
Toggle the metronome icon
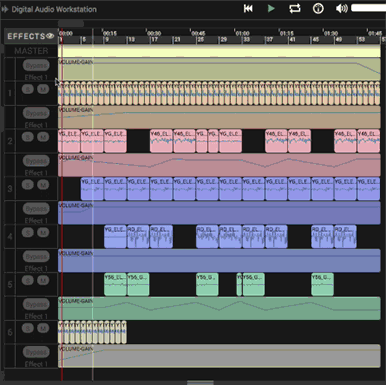click(x=318, y=9)
